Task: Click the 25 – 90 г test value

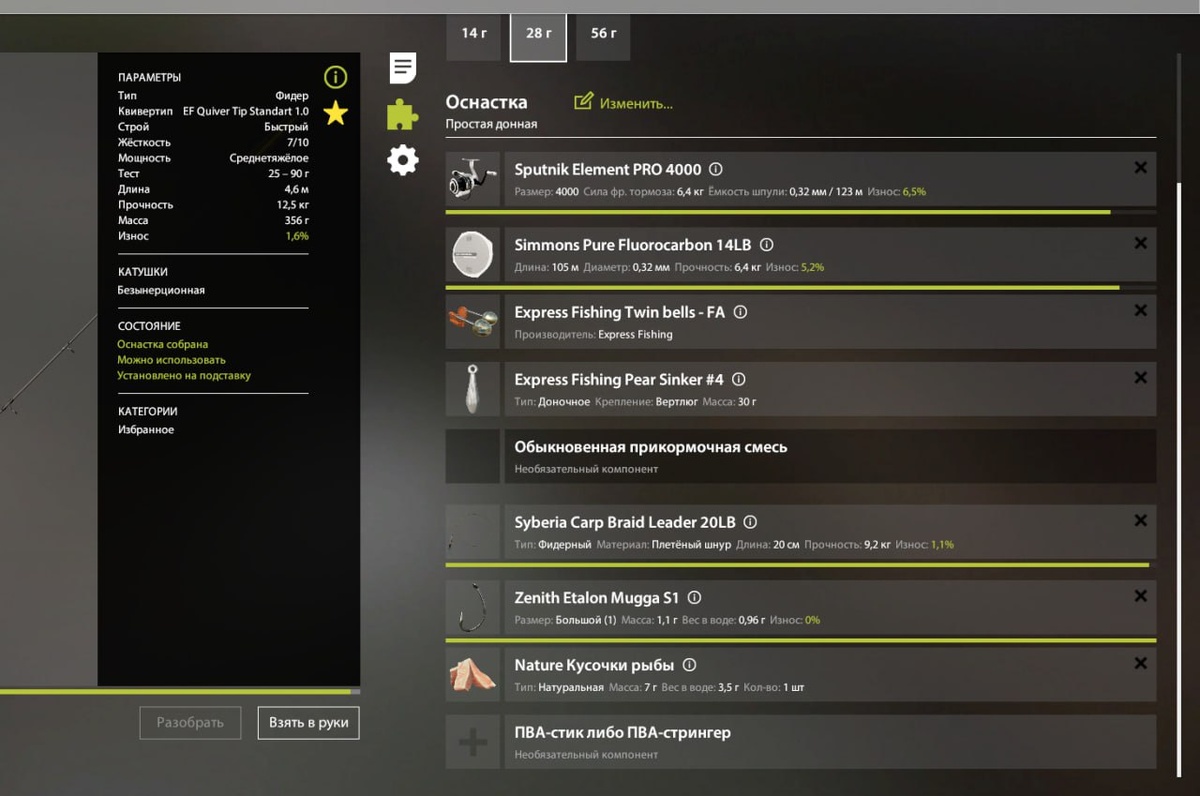Action: coord(288,174)
